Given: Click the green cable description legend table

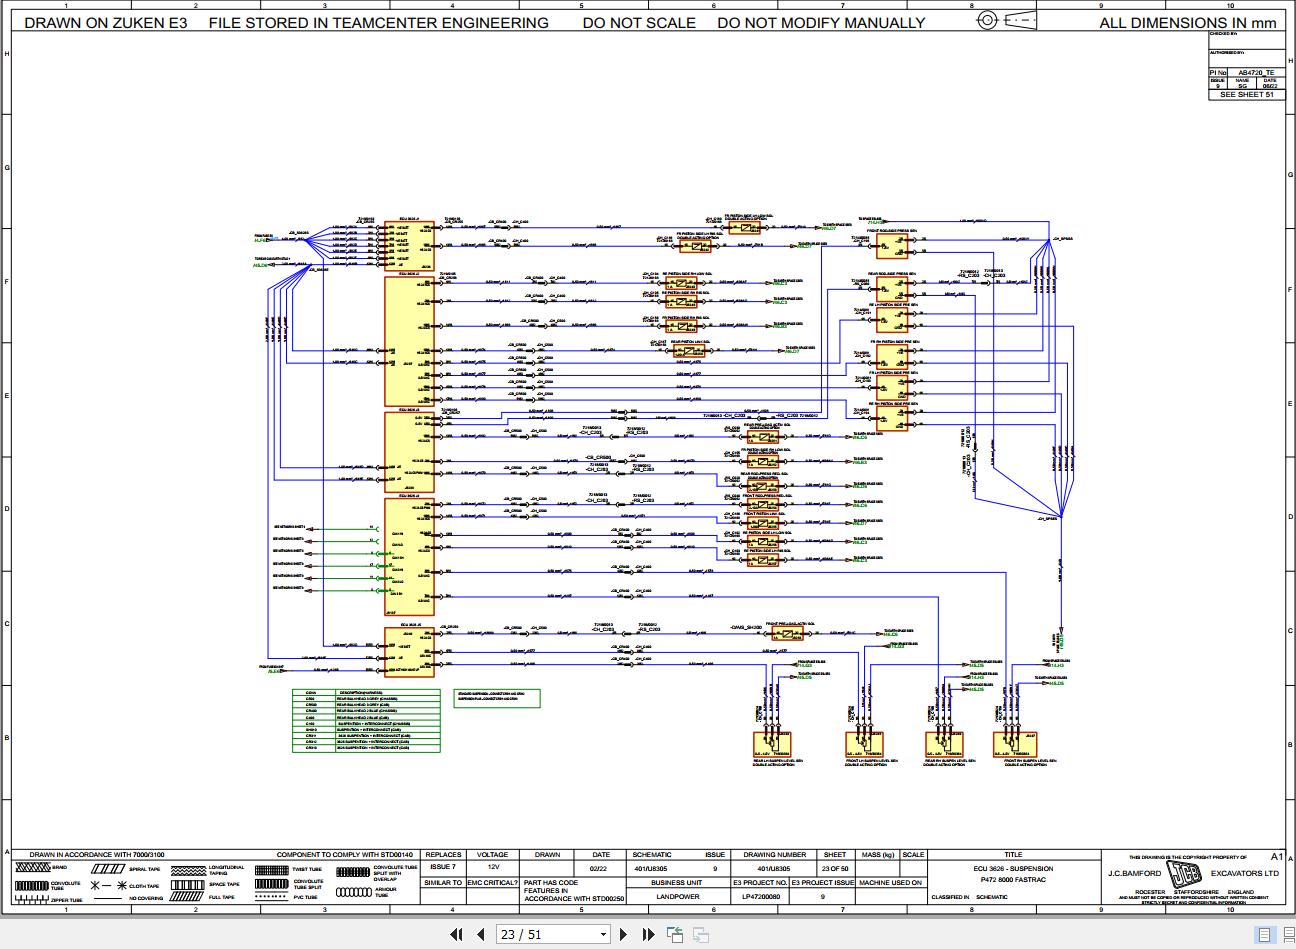Looking at the screenshot, I should point(366,722).
